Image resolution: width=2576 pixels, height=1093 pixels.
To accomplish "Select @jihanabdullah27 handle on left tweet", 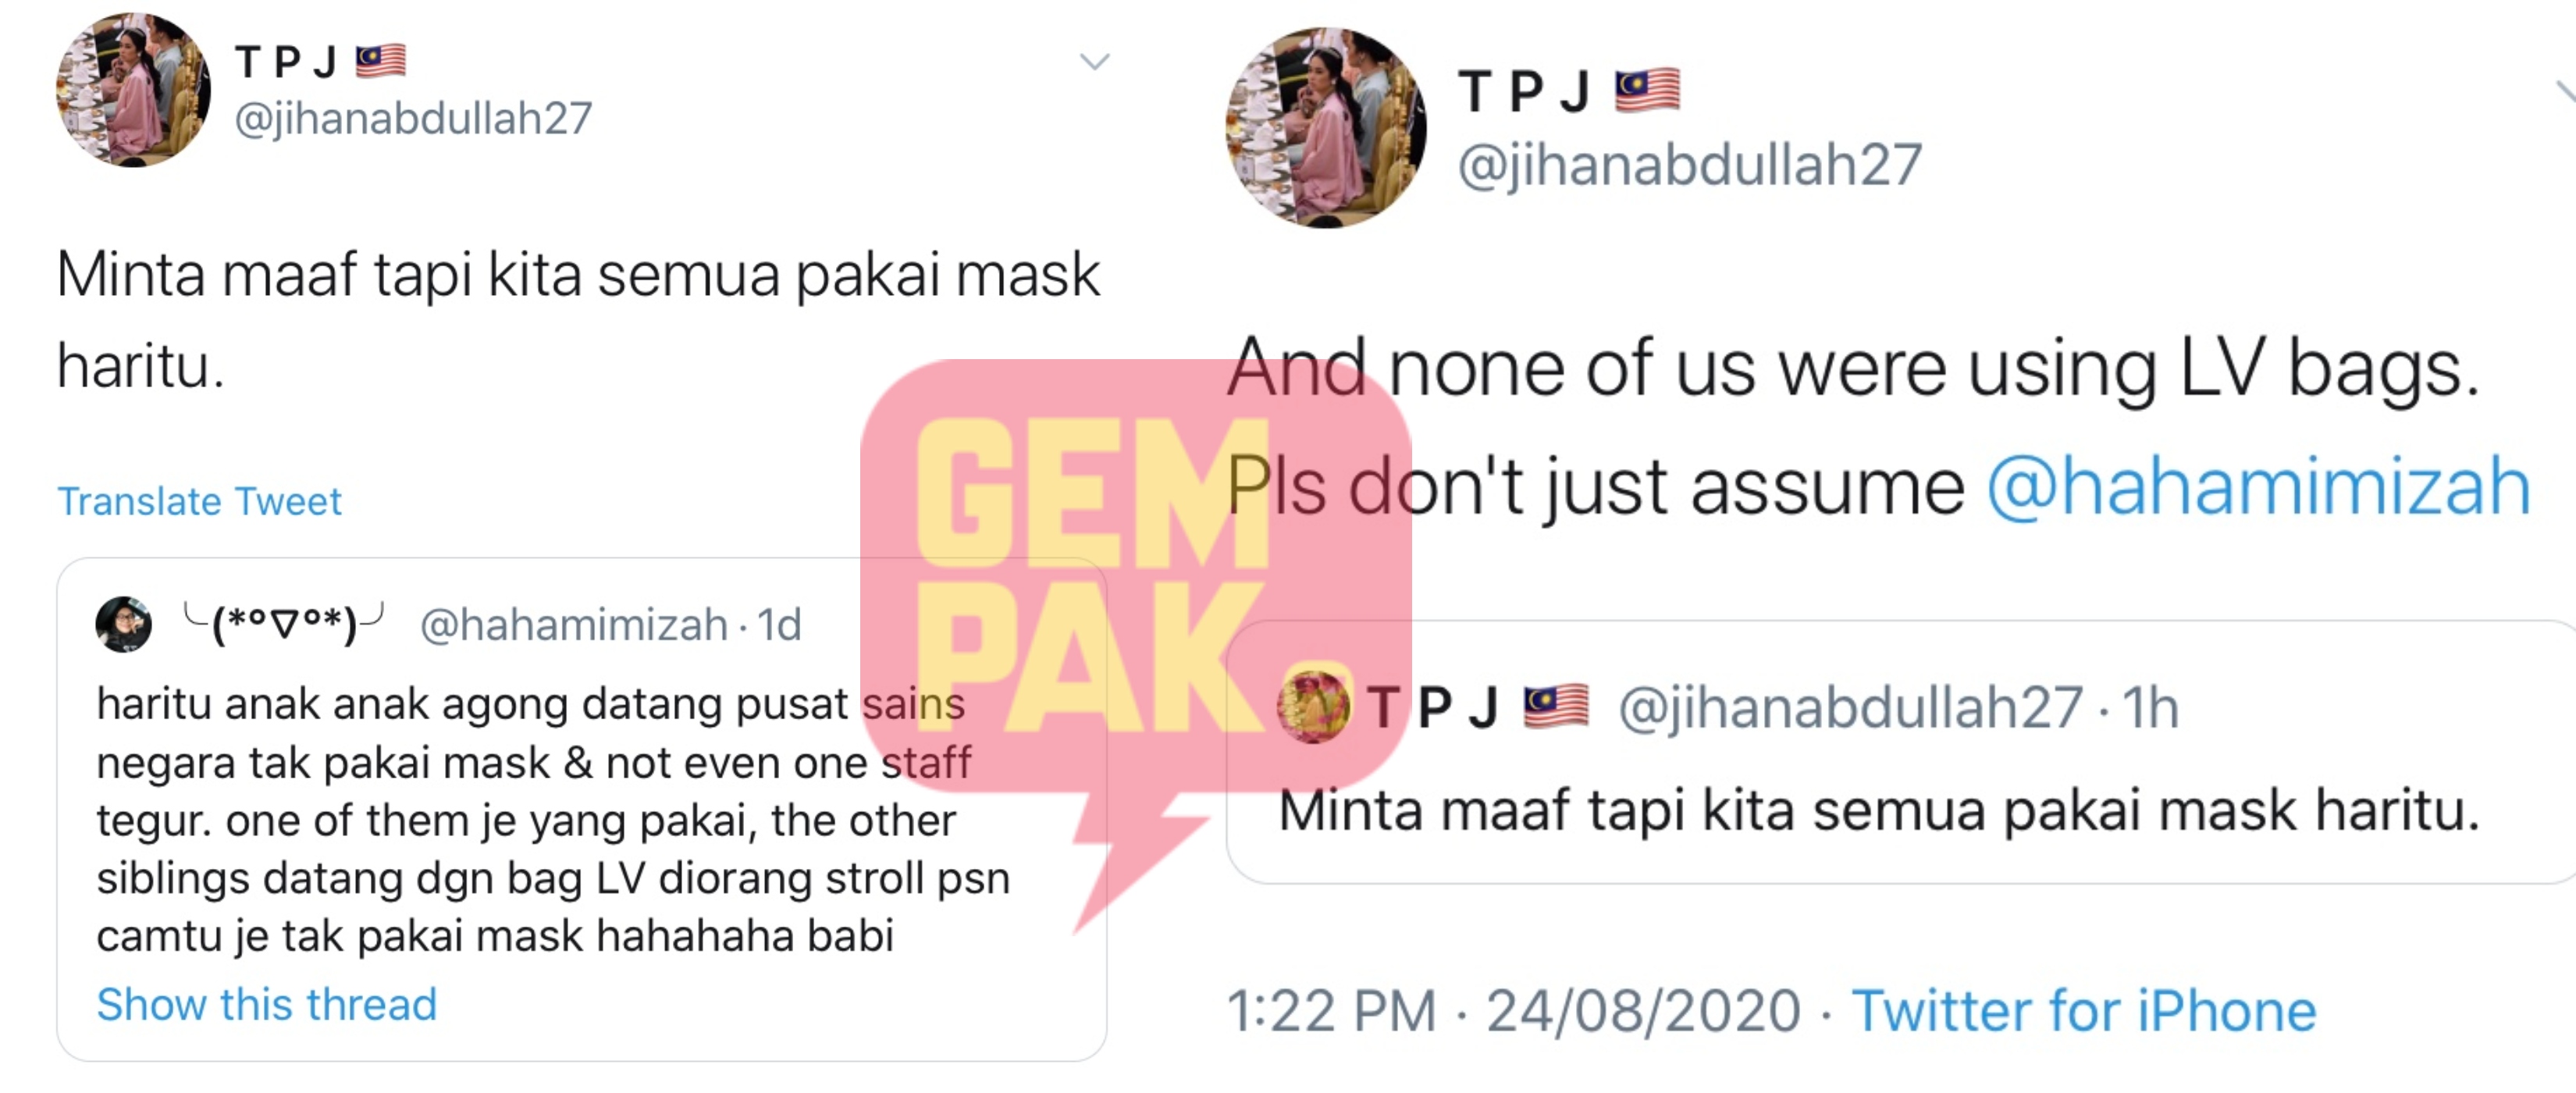I will click(x=413, y=118).
